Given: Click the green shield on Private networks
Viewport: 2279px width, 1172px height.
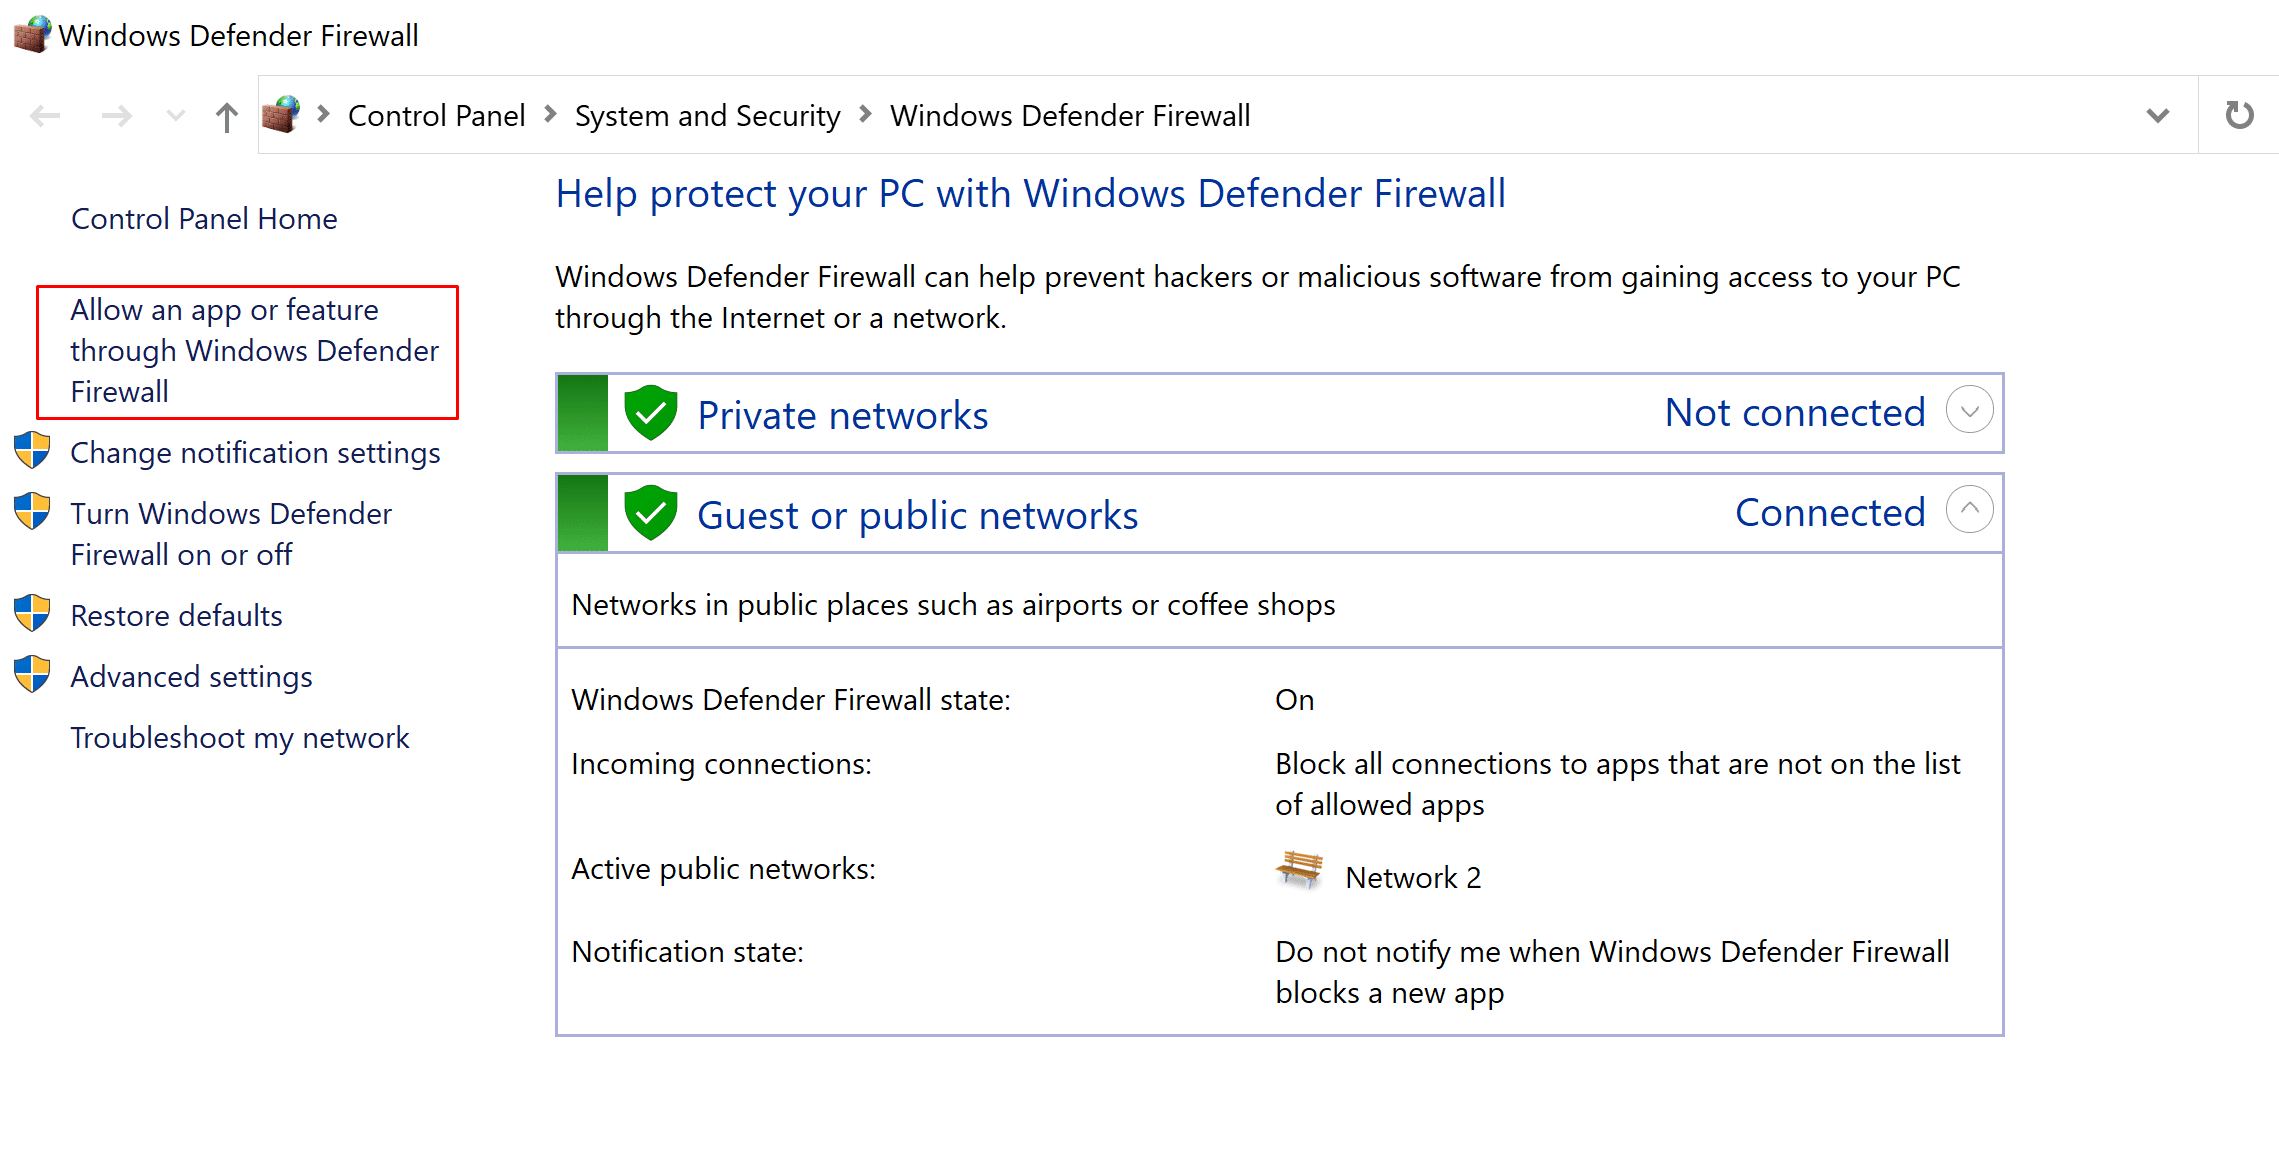Looking at the screenshot, I should coord(651,413).
